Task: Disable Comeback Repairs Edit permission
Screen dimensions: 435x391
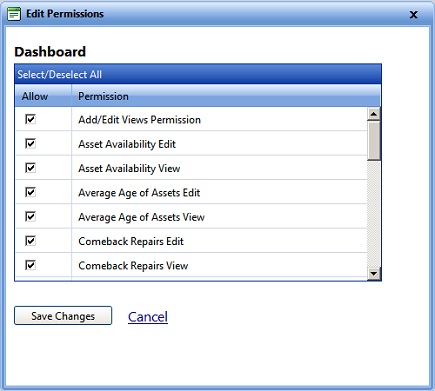Action: click(30, 241)
